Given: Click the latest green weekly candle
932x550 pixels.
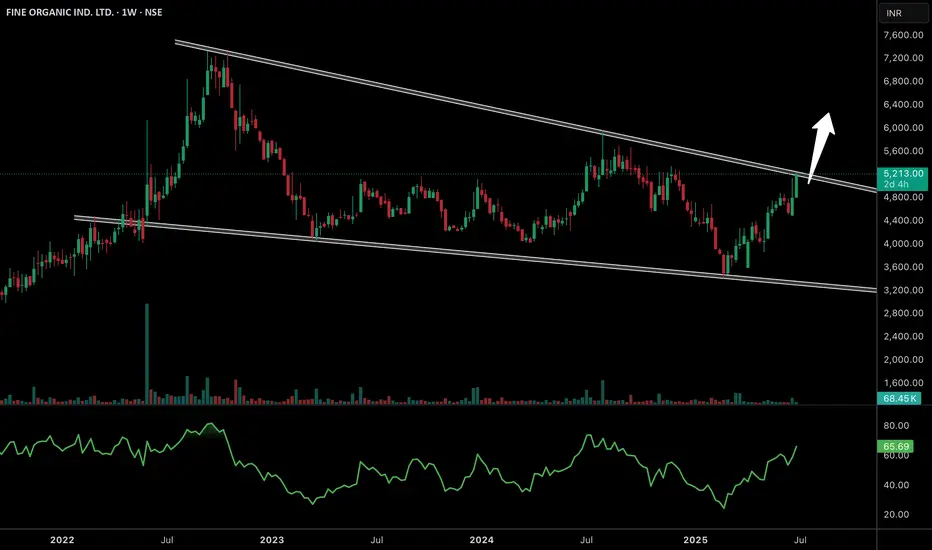Looking at the screenshot, I should (796, 186).
